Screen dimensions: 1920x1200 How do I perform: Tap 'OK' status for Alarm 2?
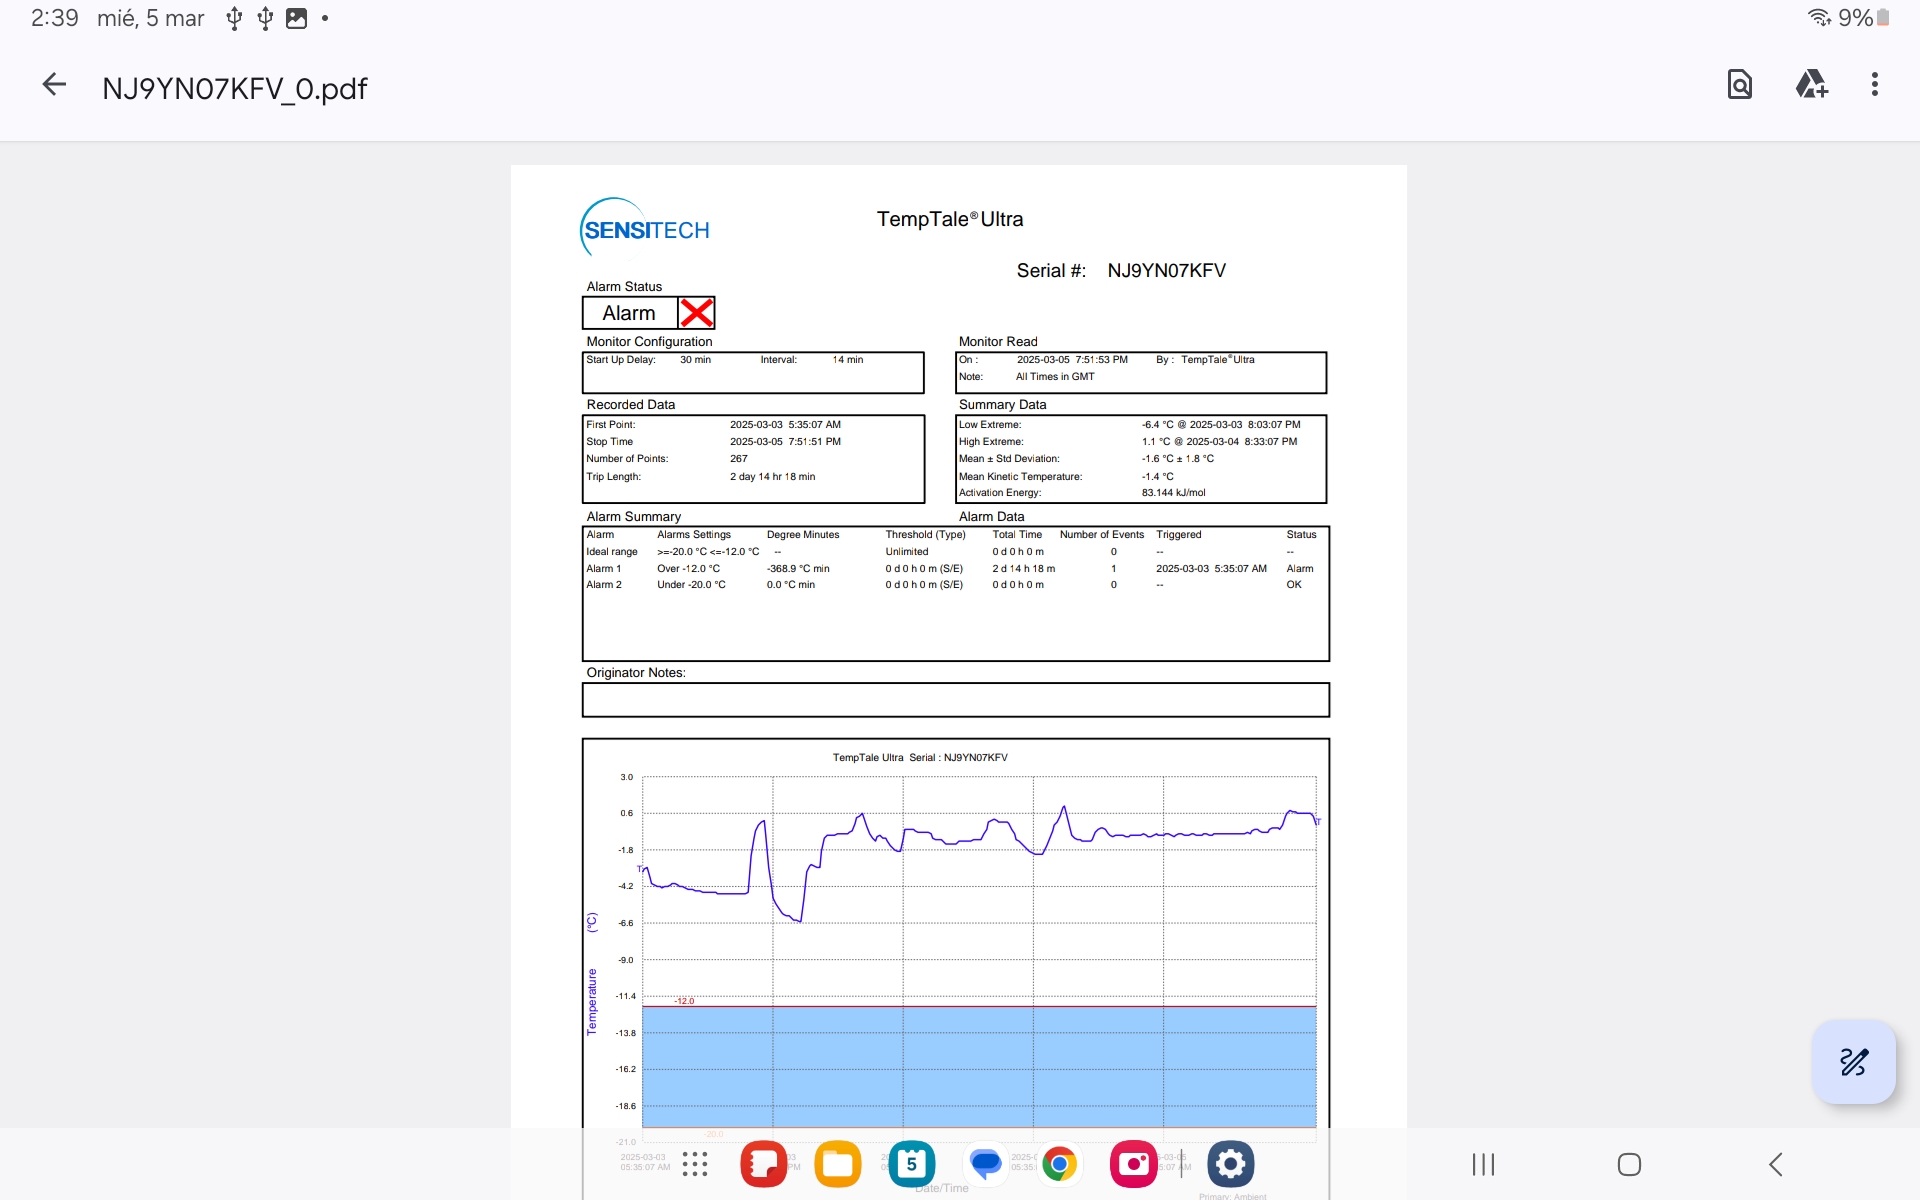[1294, 585]
